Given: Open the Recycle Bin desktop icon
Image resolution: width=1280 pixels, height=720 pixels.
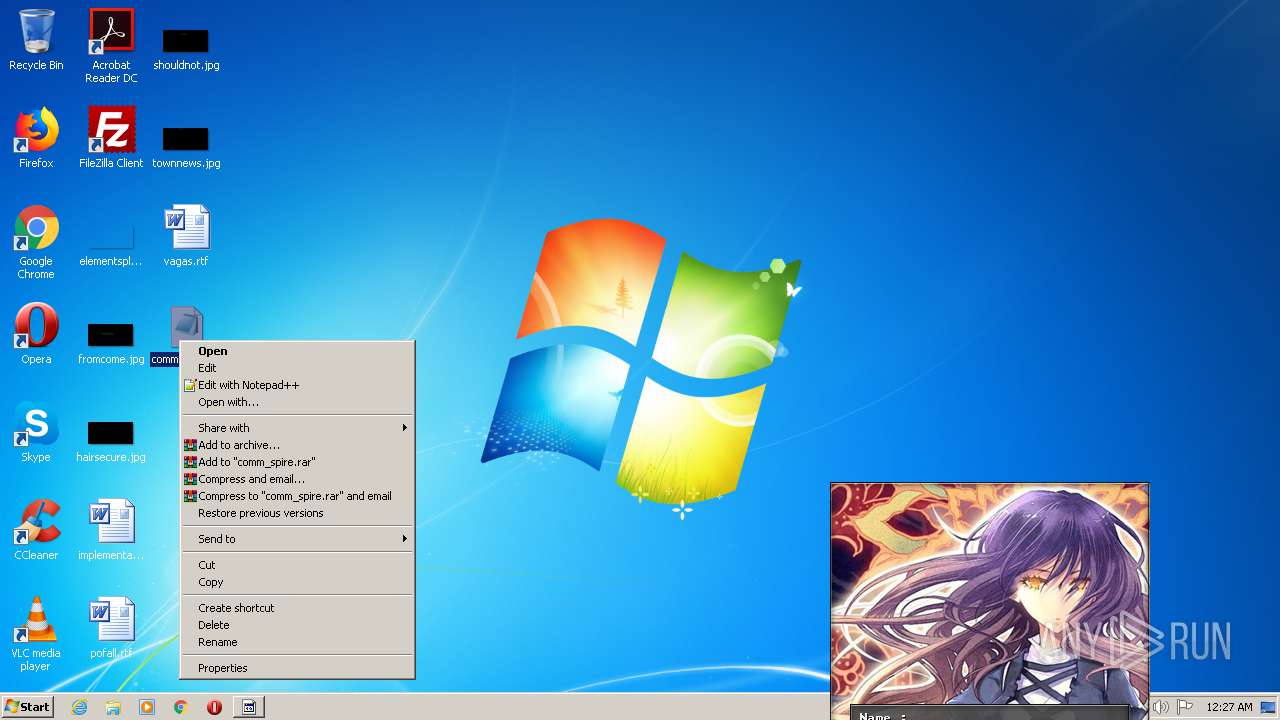Looking at the screenshot, I should 36,40.
